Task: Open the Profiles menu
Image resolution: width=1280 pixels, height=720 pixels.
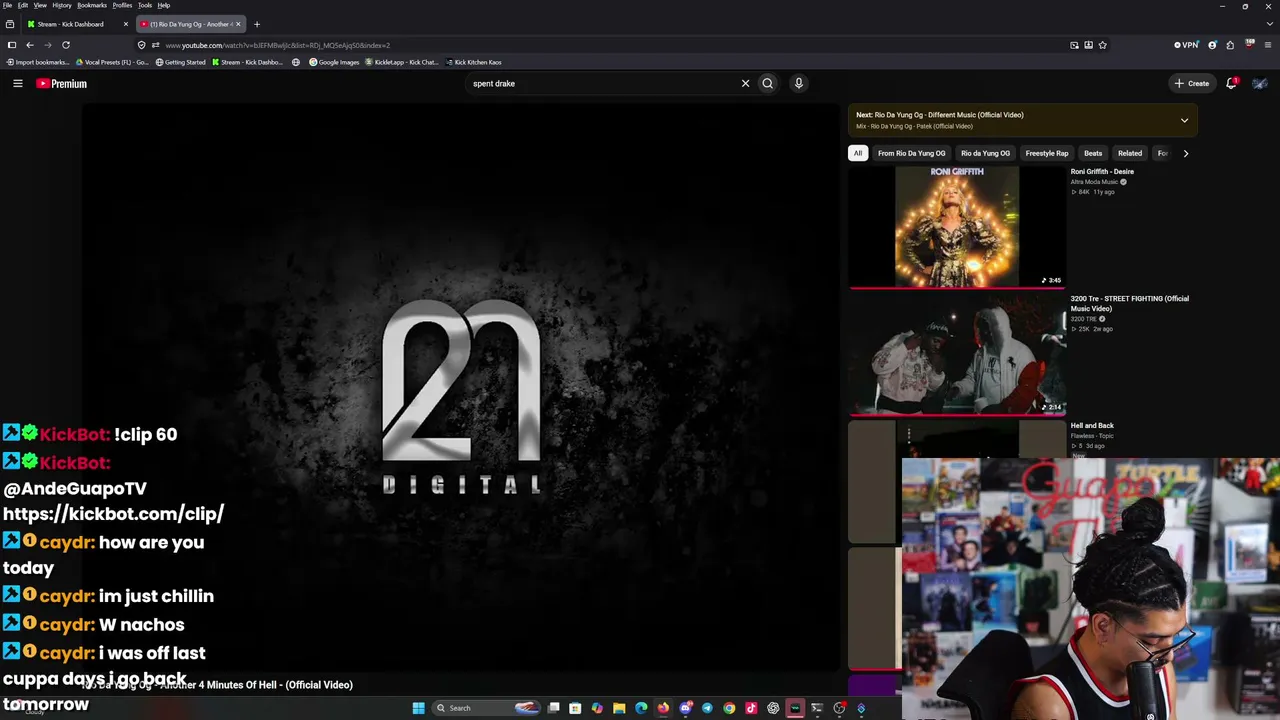Action: pos(122,5)
